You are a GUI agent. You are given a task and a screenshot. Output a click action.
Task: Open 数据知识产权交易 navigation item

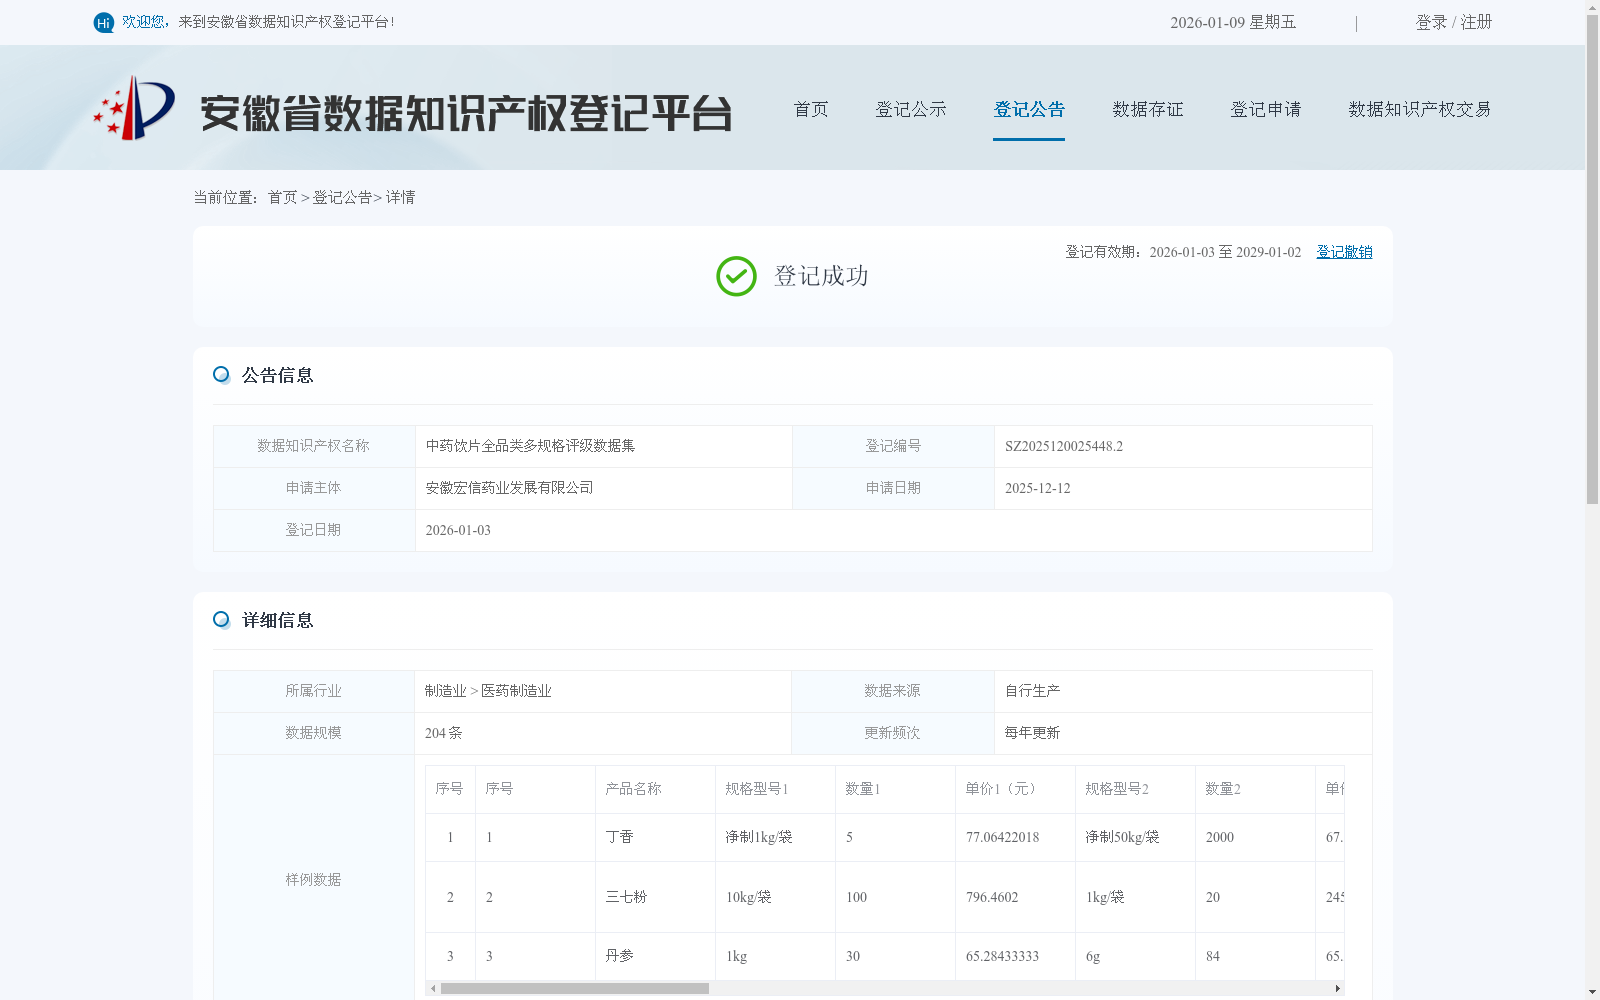[x=1420, y=109]
